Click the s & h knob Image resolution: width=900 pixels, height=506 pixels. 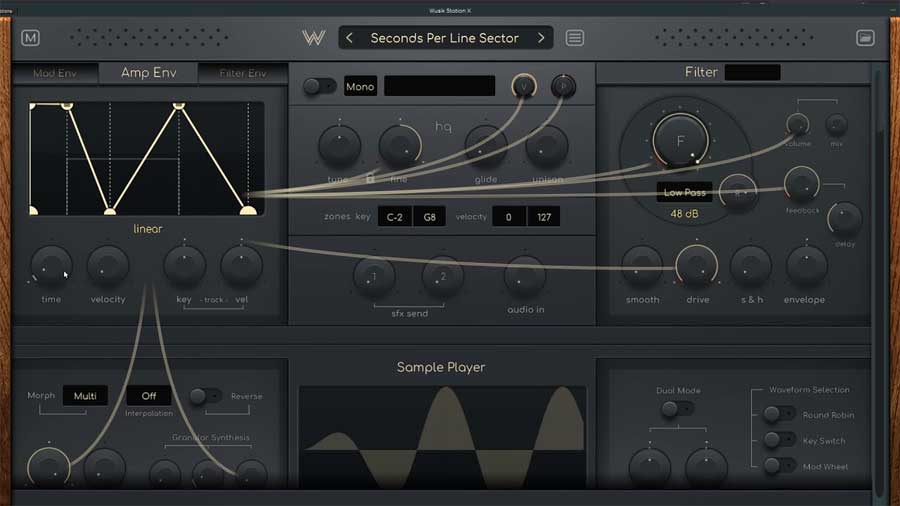tap(751, 266)
